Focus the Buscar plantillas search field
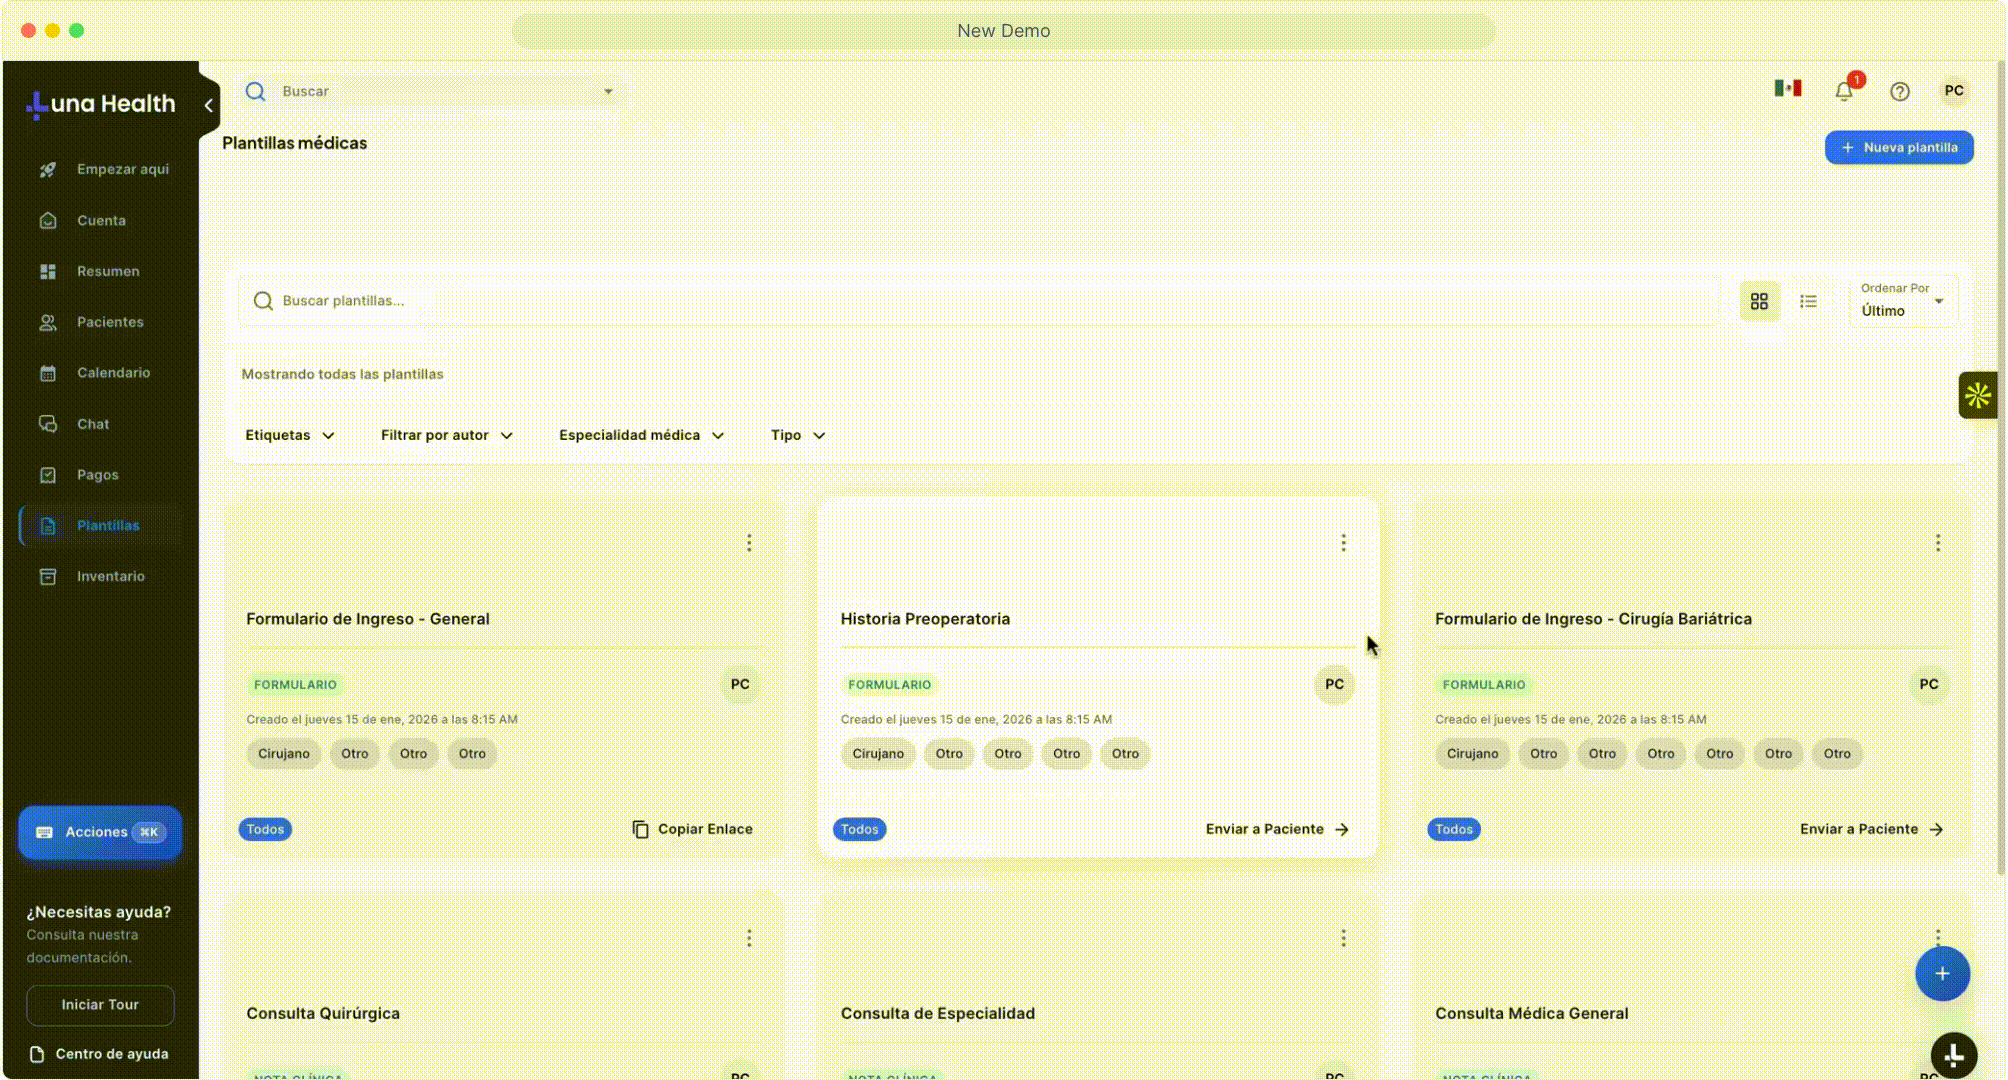2008x1080 pixels. pyautogui.click(x=980, y=301)
